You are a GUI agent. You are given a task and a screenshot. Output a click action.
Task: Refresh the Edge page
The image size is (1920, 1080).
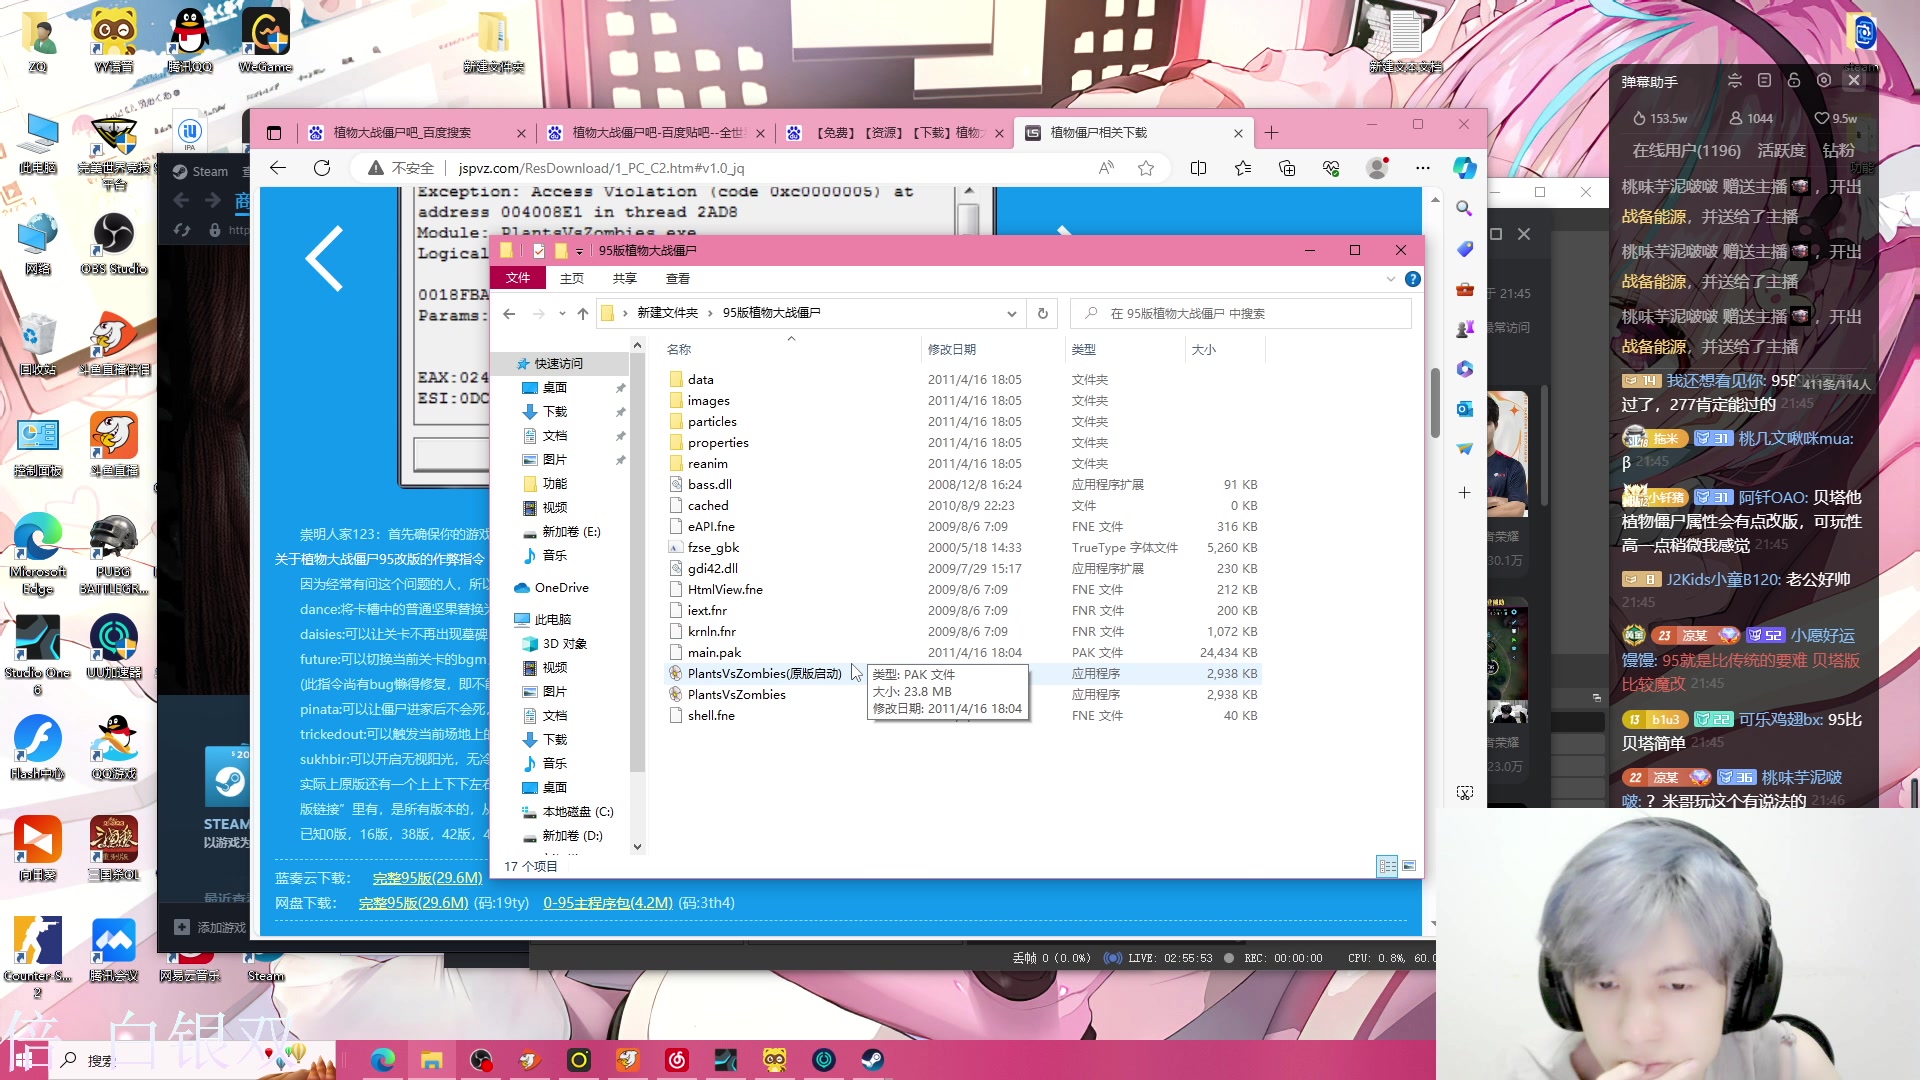click(322, 168)
